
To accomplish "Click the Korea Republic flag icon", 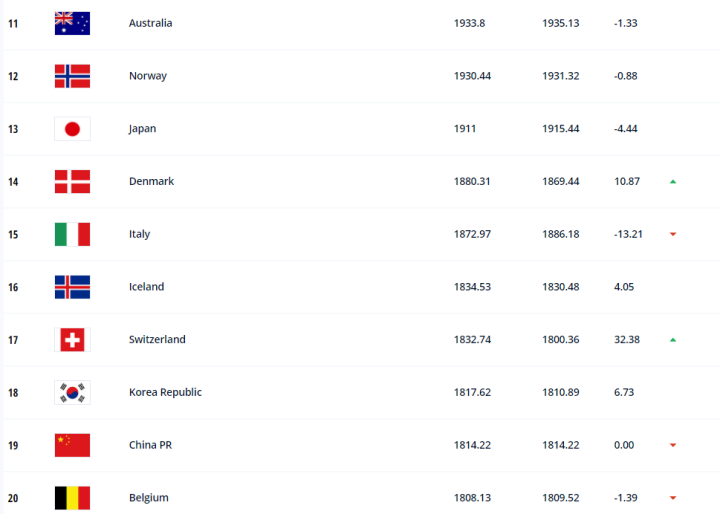I will coord(72,392).
